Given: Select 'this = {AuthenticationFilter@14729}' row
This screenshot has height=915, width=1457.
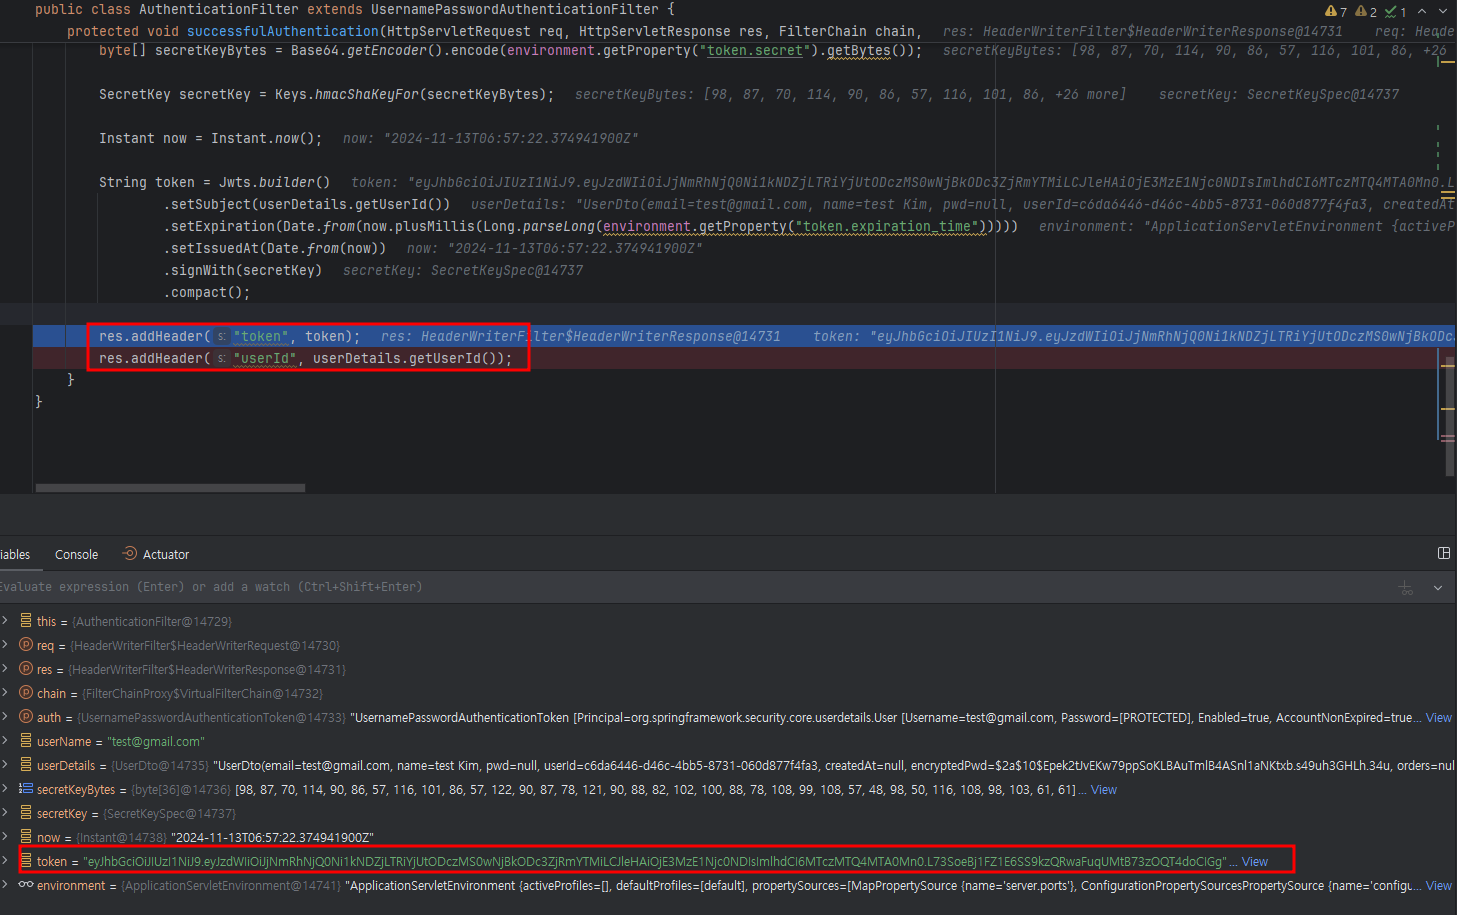Looking at the screenshot, I should [x=728, y=621].
